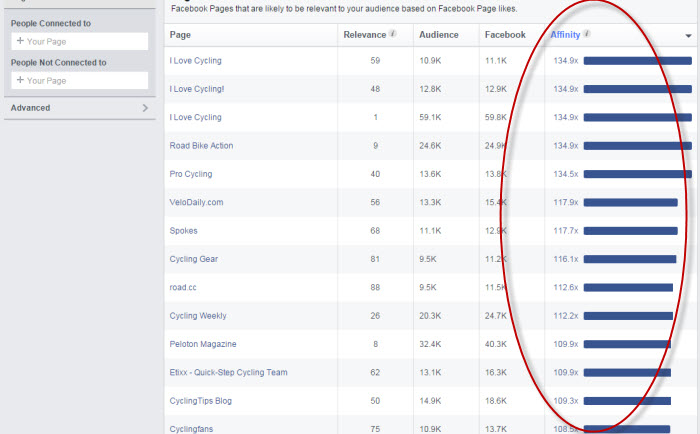Click the 59.1K audience value
Screen dimensions: 700x434
(x=430, y=117)
